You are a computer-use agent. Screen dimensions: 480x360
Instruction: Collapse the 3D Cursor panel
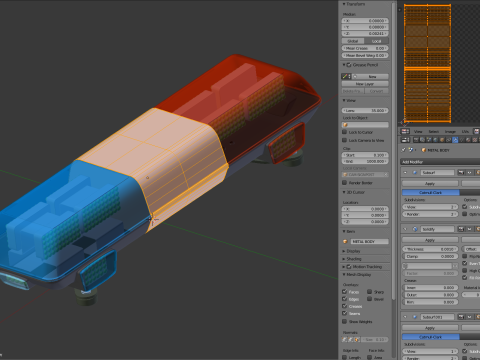[344, 192]
